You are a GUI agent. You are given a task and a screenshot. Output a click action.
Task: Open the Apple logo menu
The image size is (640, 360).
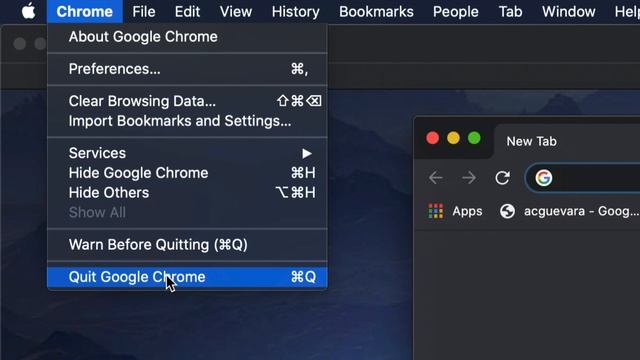pyautogui.click(x=28, y=11)
